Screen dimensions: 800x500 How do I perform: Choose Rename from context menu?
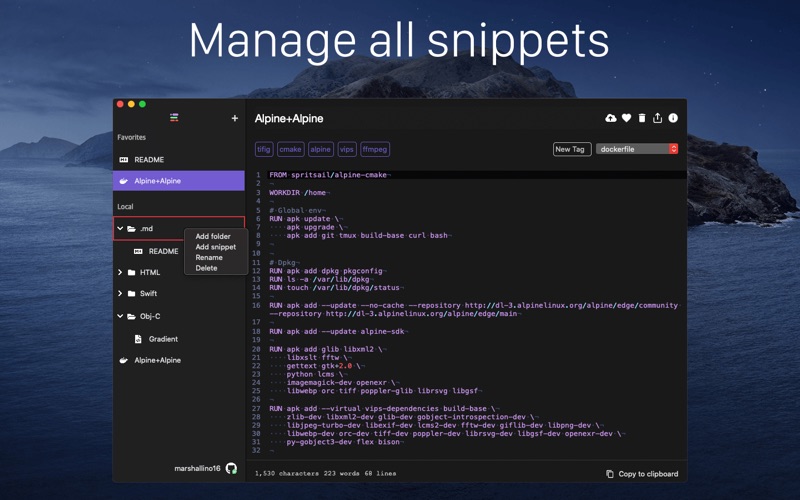coord(209,258)
